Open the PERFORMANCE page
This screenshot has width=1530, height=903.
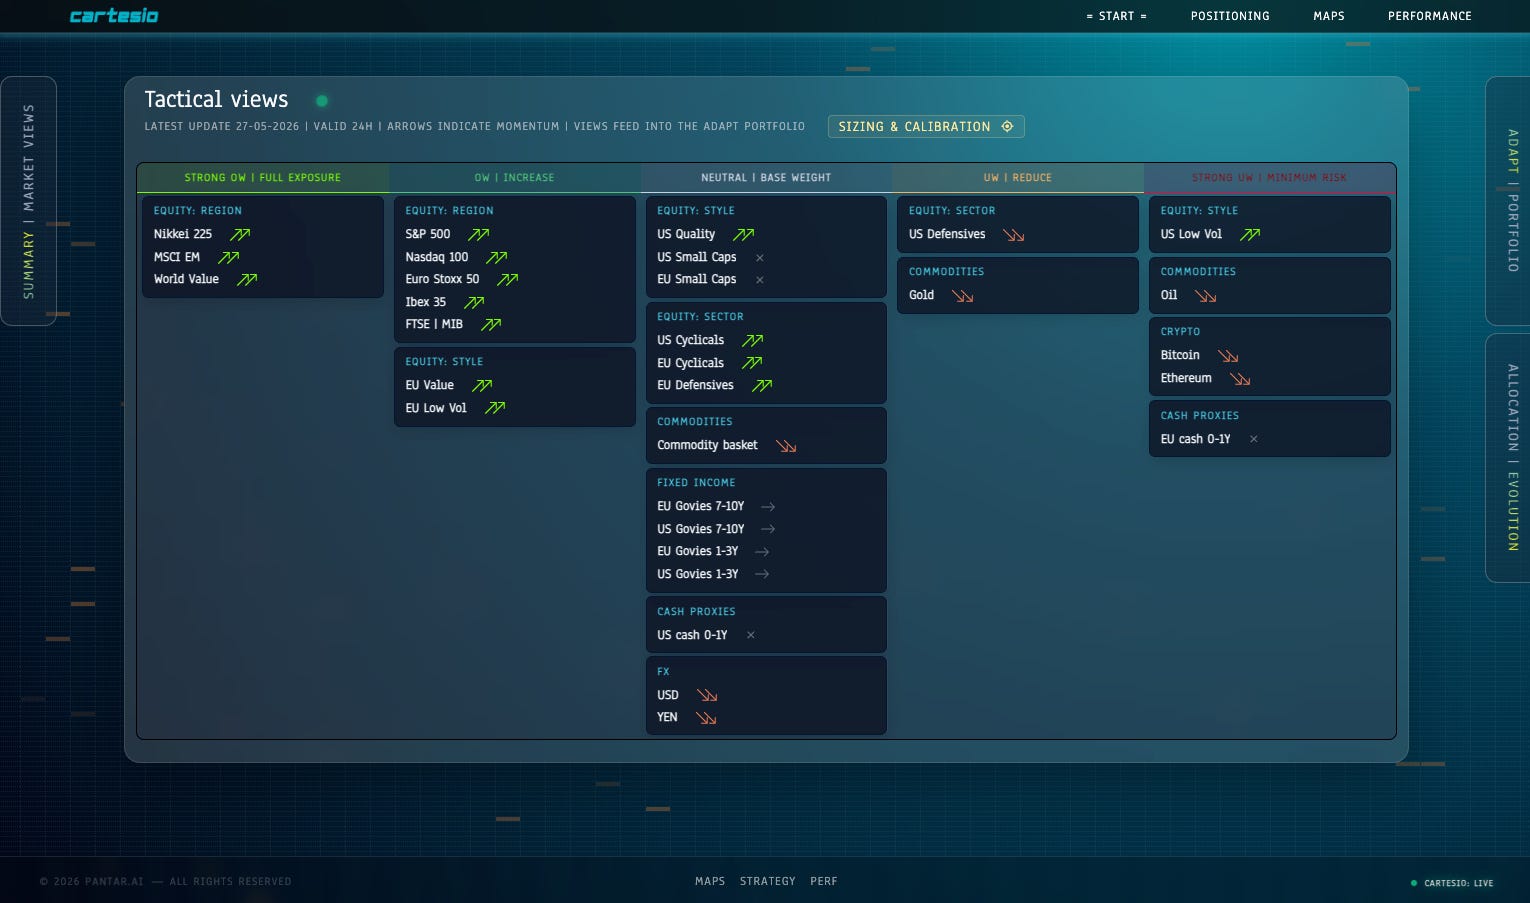click(x=1430, y=16)
